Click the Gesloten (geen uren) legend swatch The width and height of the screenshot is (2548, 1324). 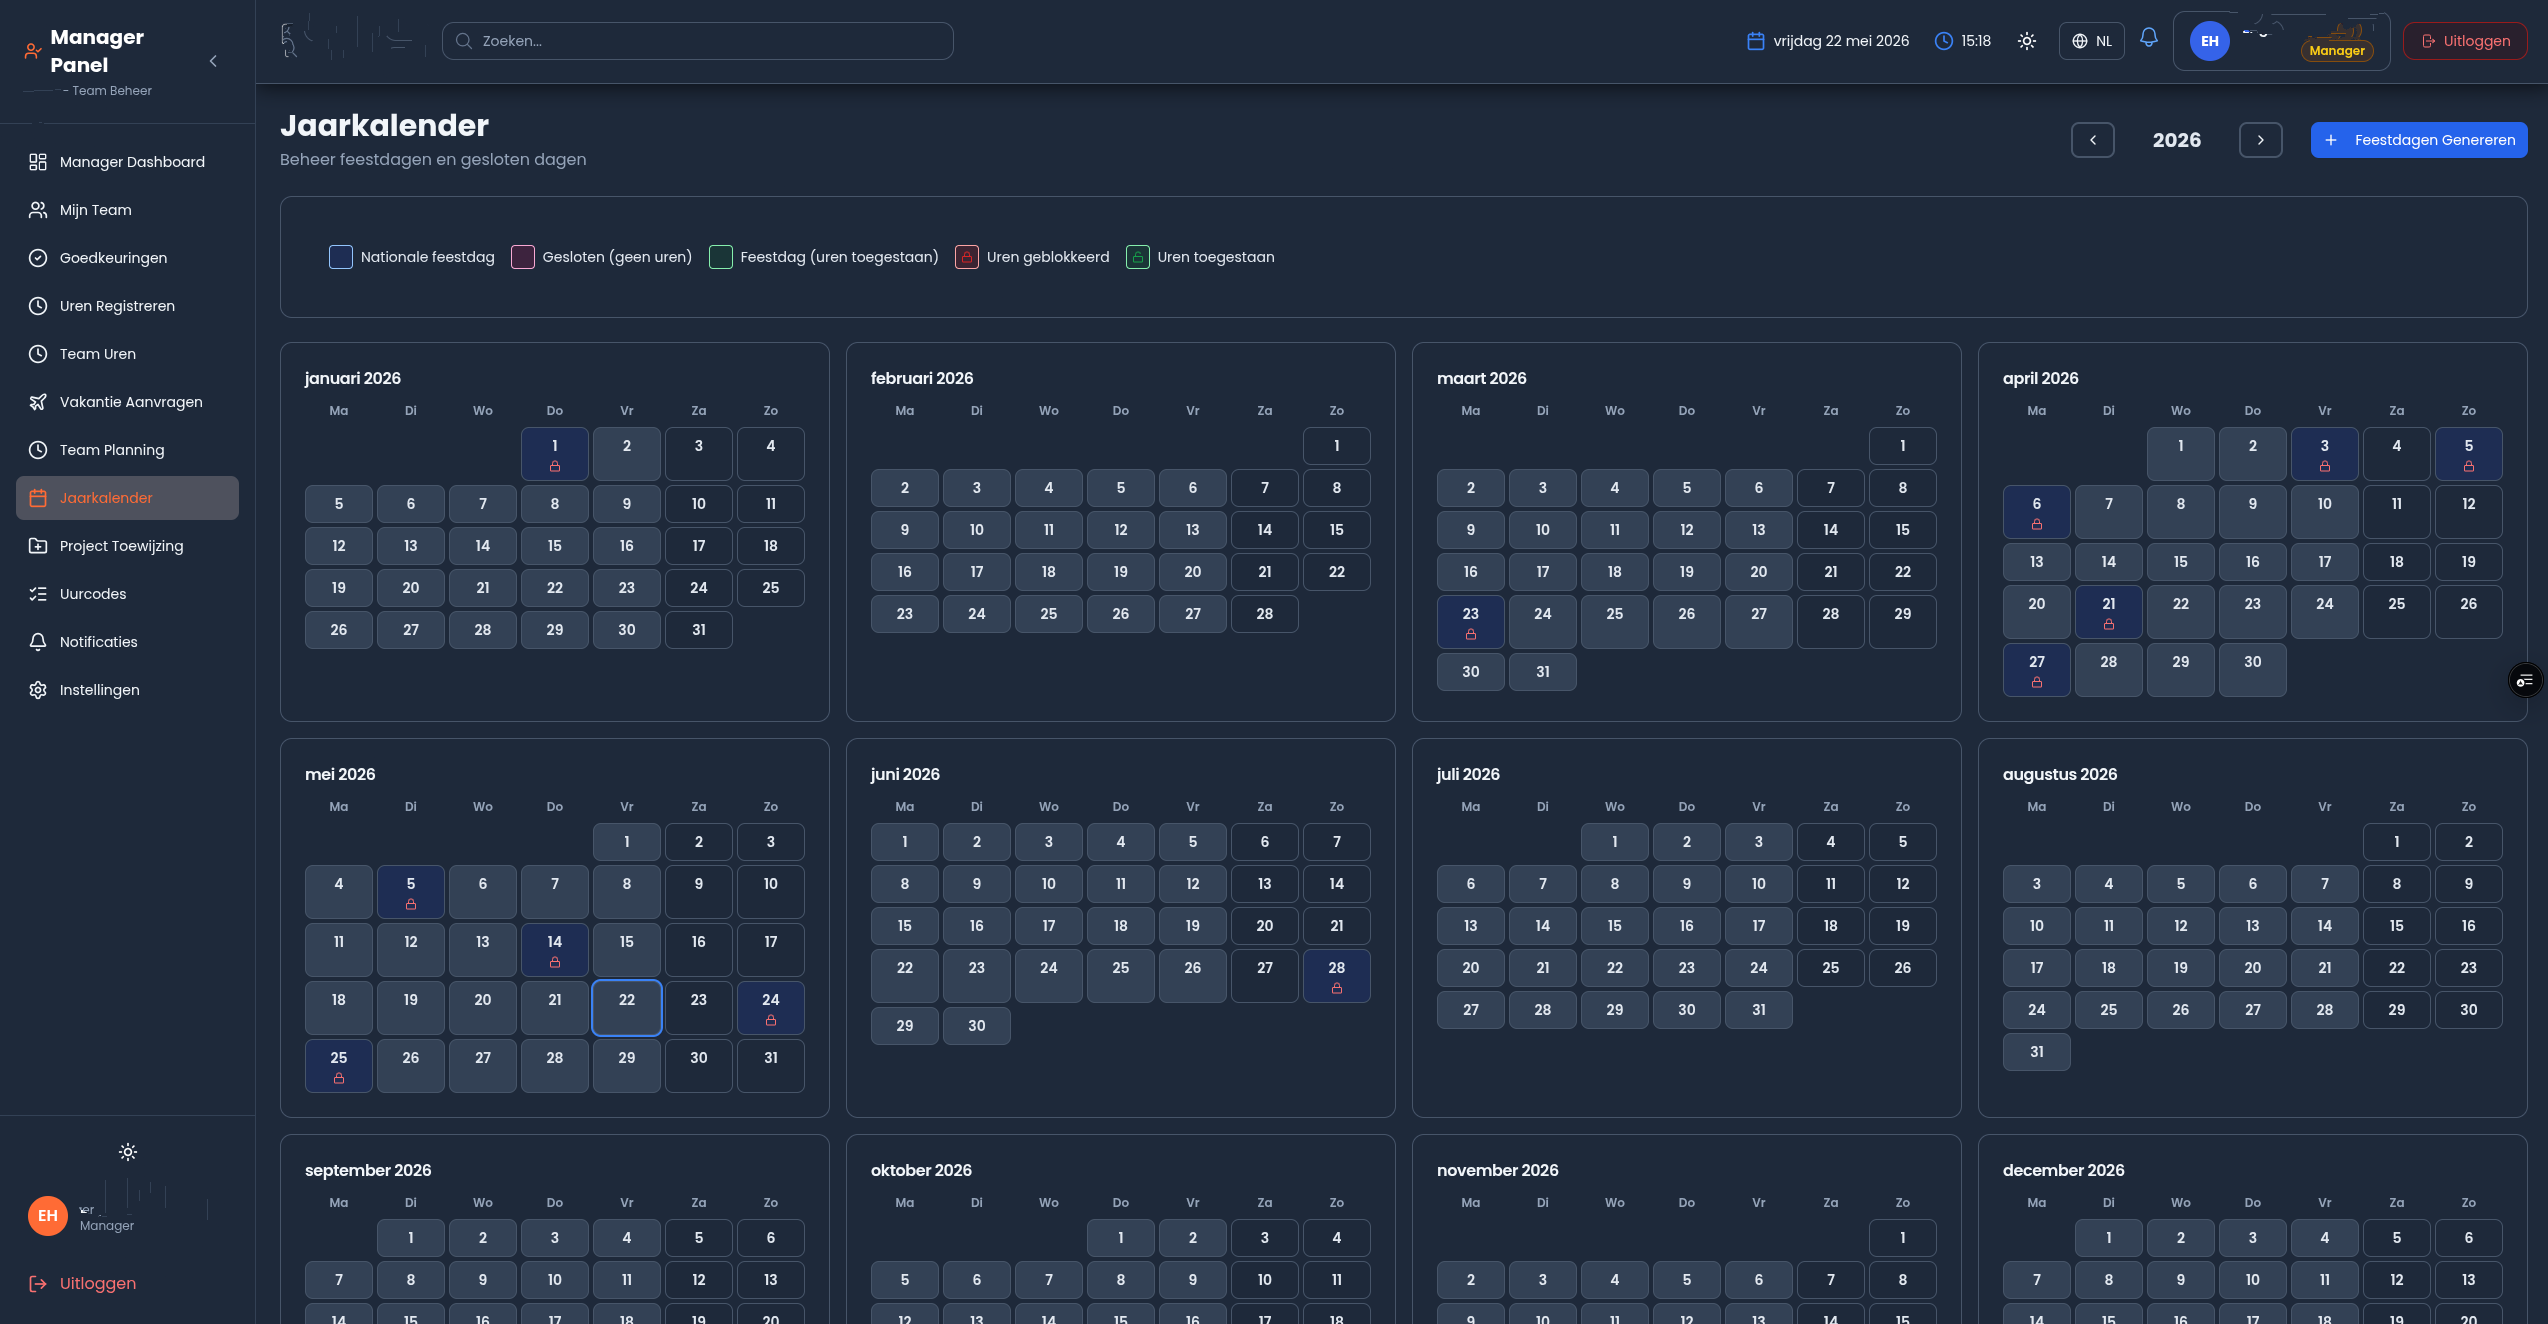(523, 257)
